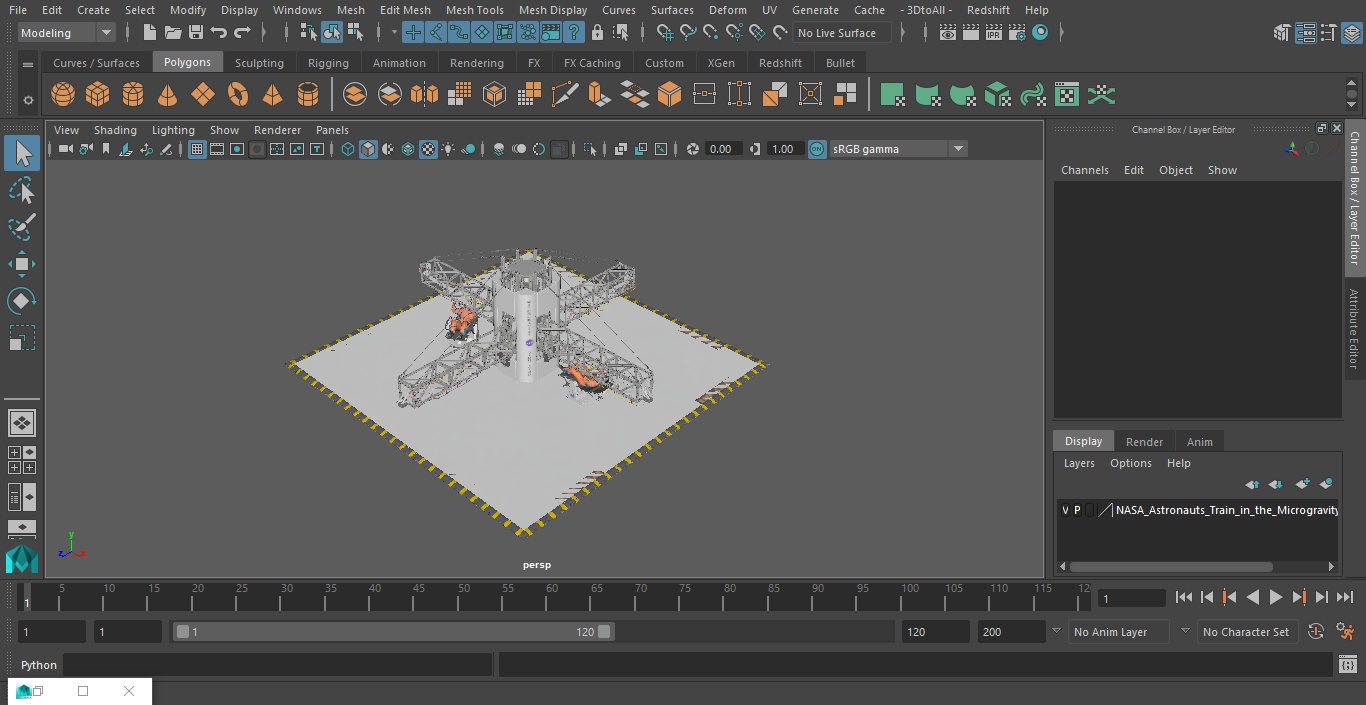The height and width of the screenshot is (705, 1366).
Task: Select the Lasso tool in toolbox
Action: click(21, 190)
